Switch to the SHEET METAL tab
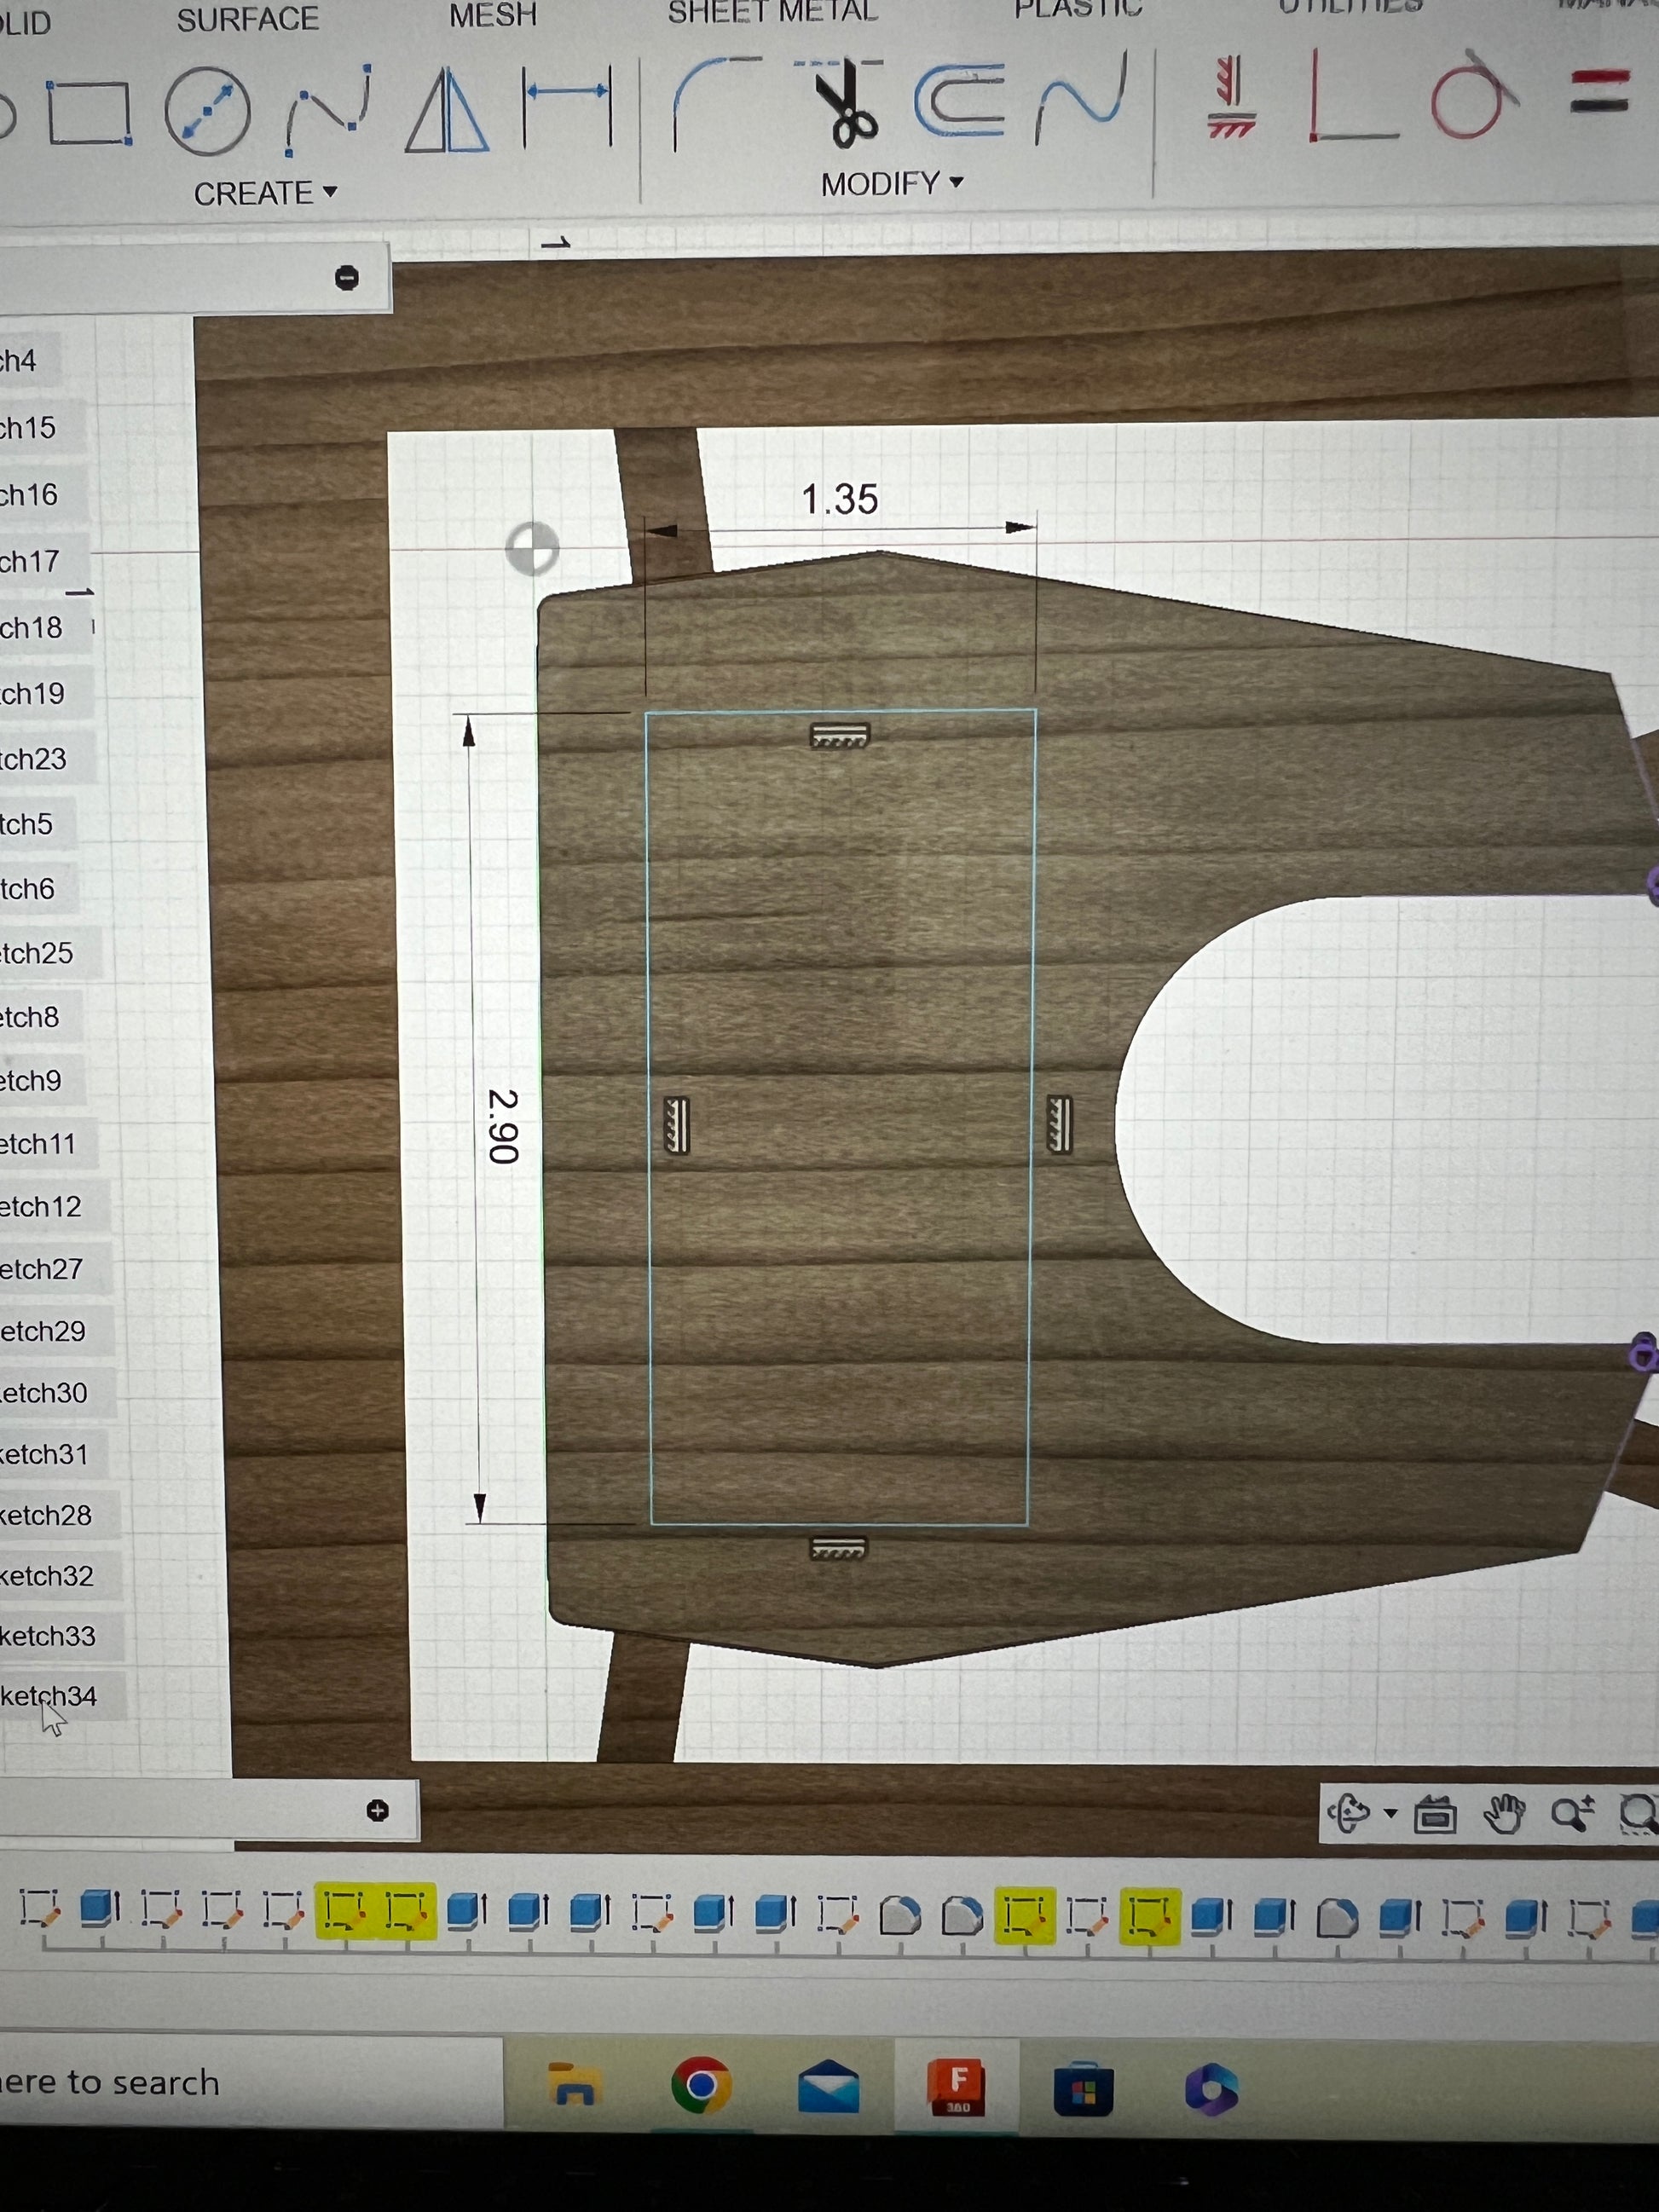The height and width of the screenshot is (2212, 1659). [772, 12]
